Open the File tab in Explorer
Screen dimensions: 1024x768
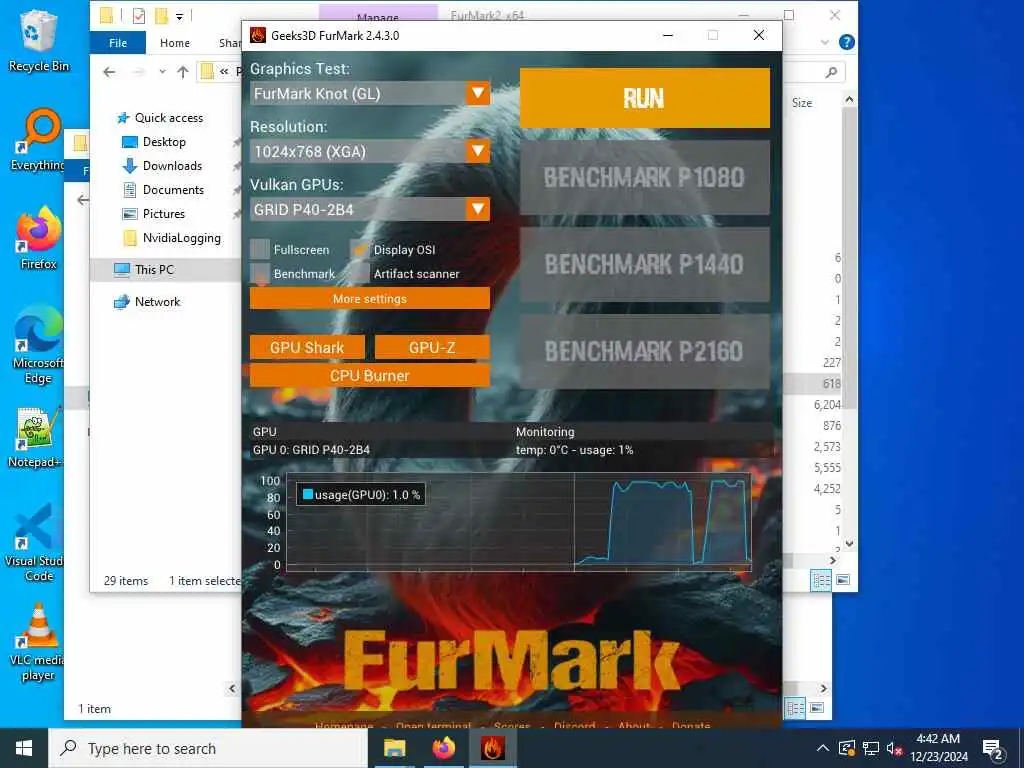[118, 42]
